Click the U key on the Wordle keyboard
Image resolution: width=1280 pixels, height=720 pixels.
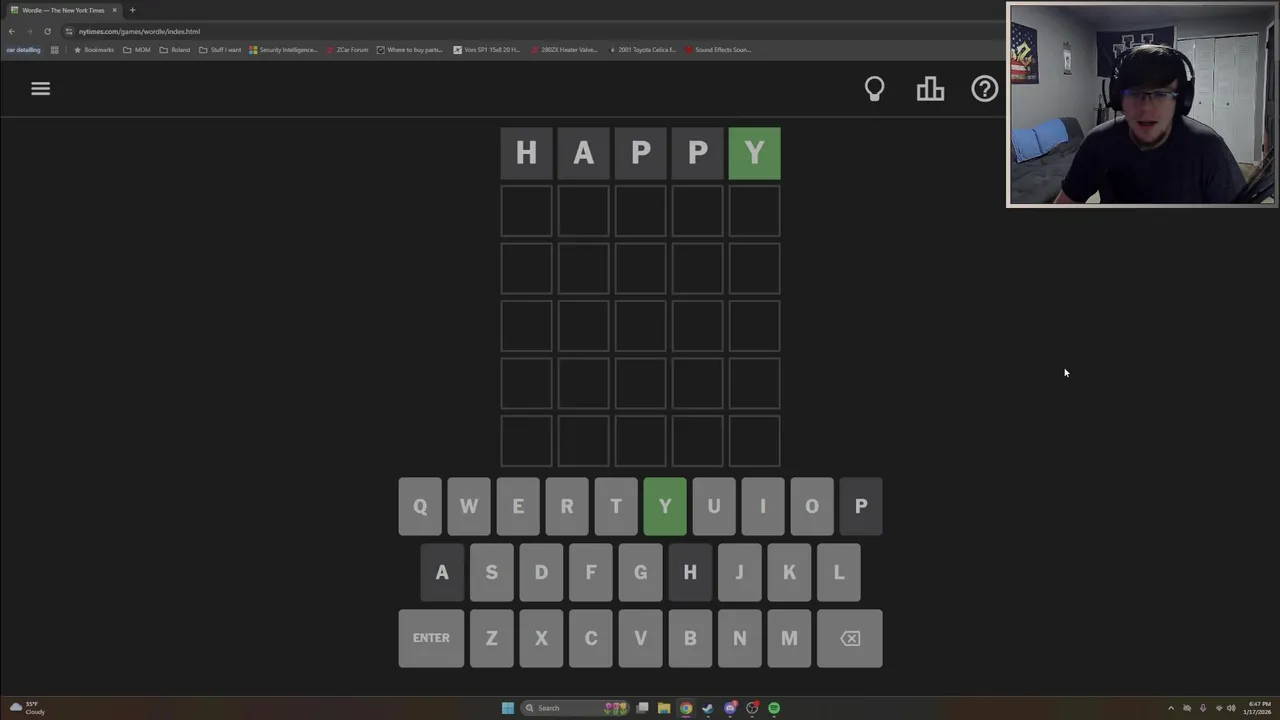(x=714, y=506)
